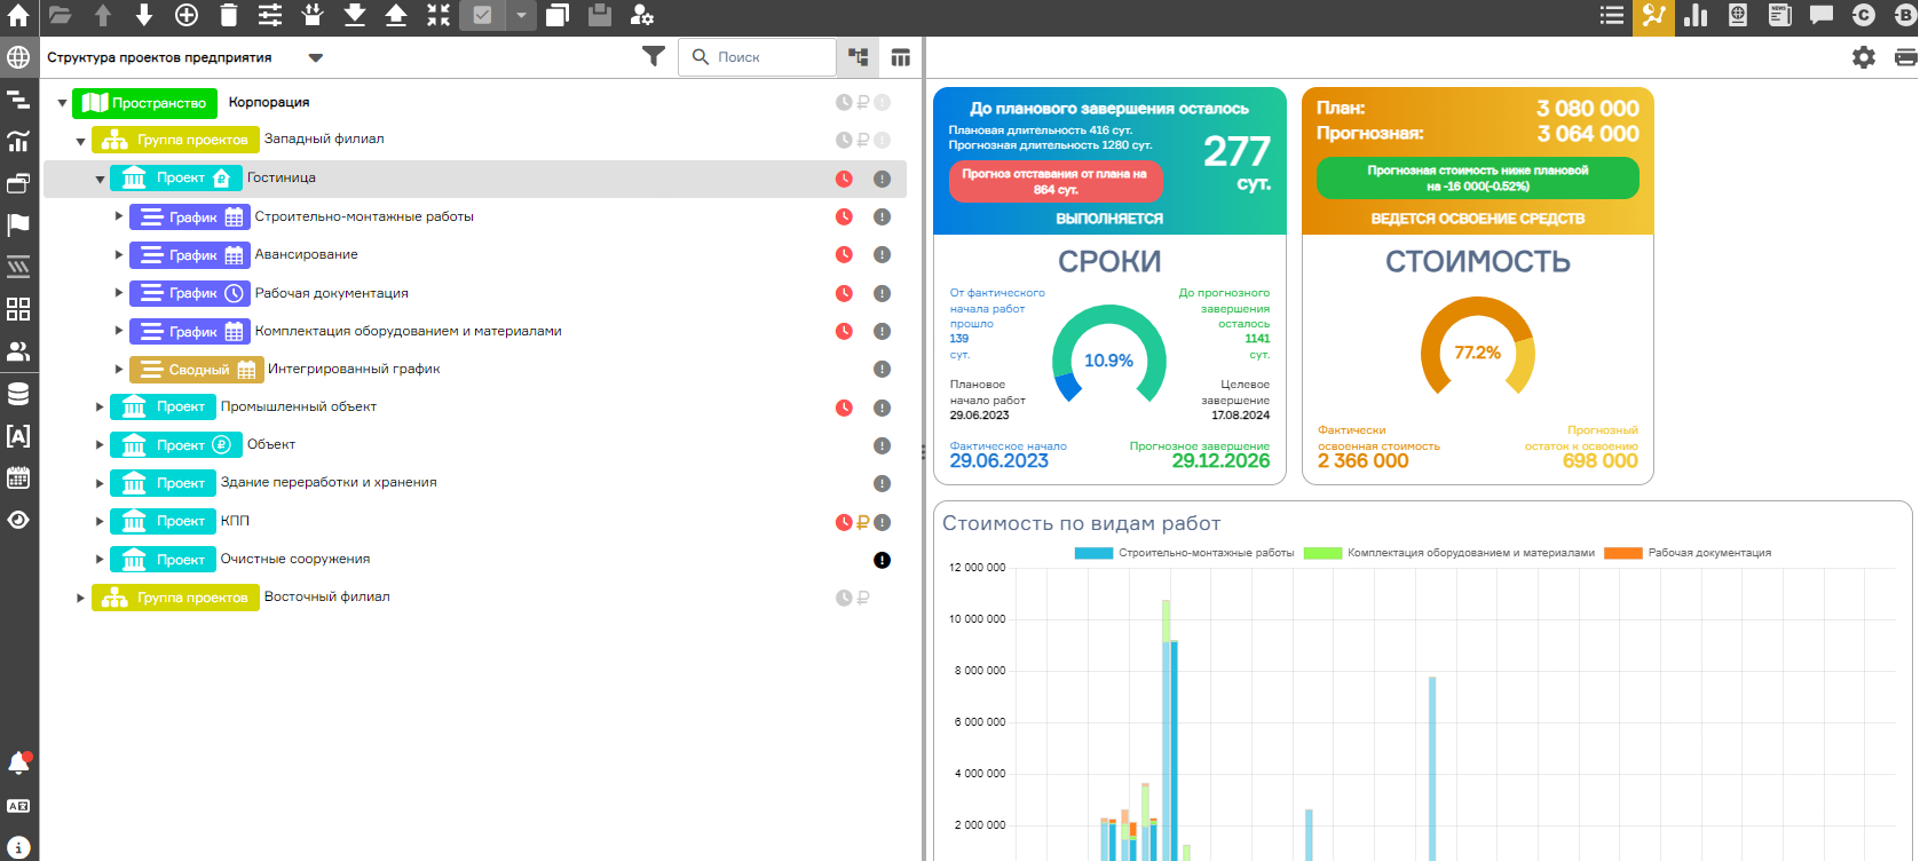Toggle Комплектация оборудованием legend green swatch
Viewport: 1918px width, 862px height.
(1322, 553)
